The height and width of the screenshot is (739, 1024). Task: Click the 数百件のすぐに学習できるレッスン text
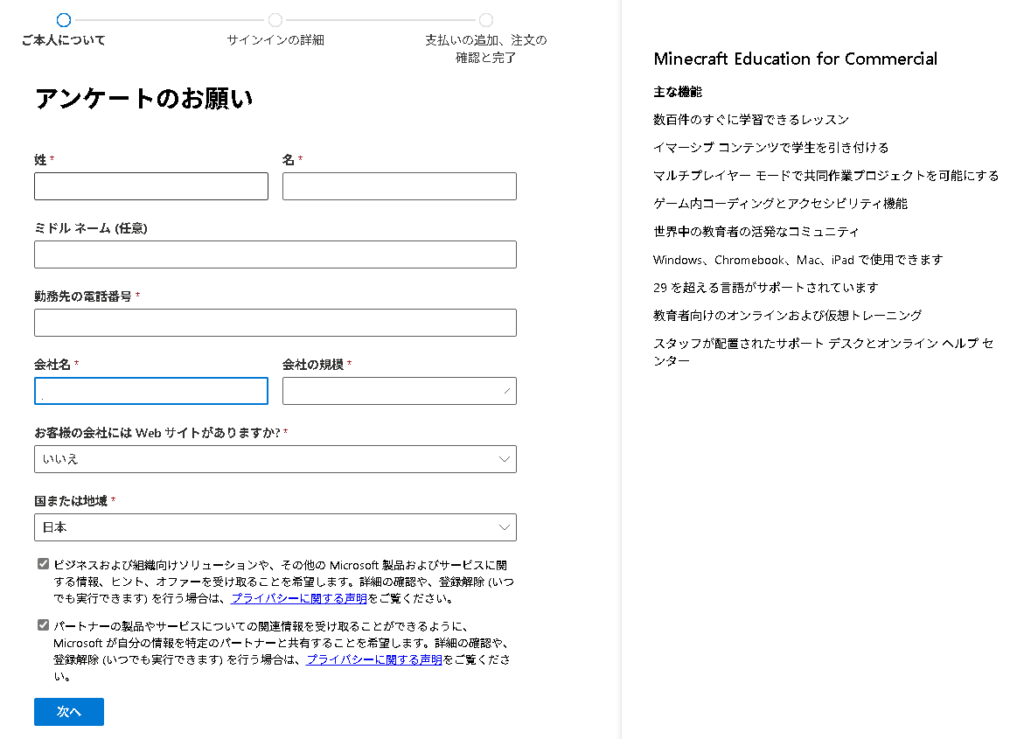coord(751,119)
